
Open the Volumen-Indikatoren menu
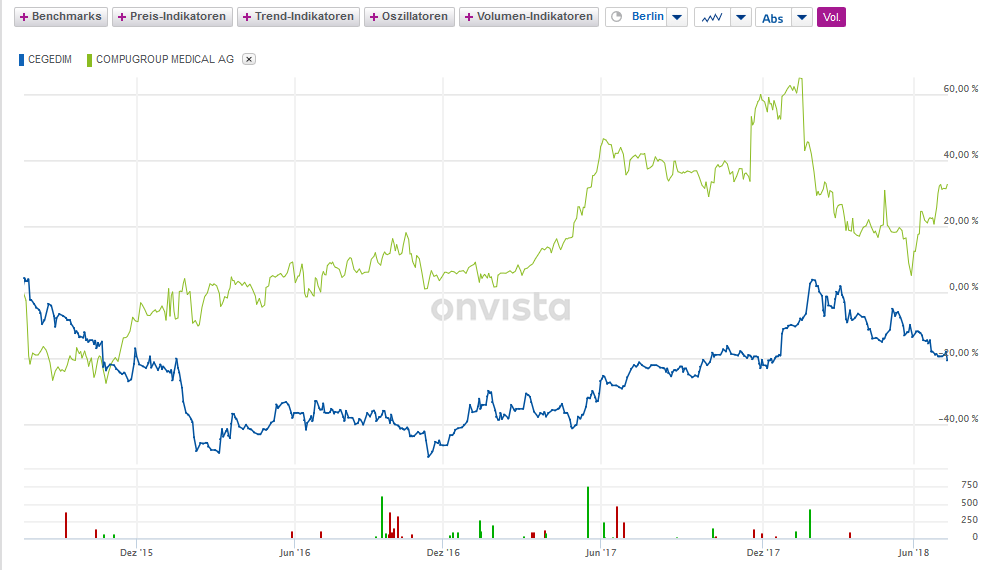click(x=529, y=17)
